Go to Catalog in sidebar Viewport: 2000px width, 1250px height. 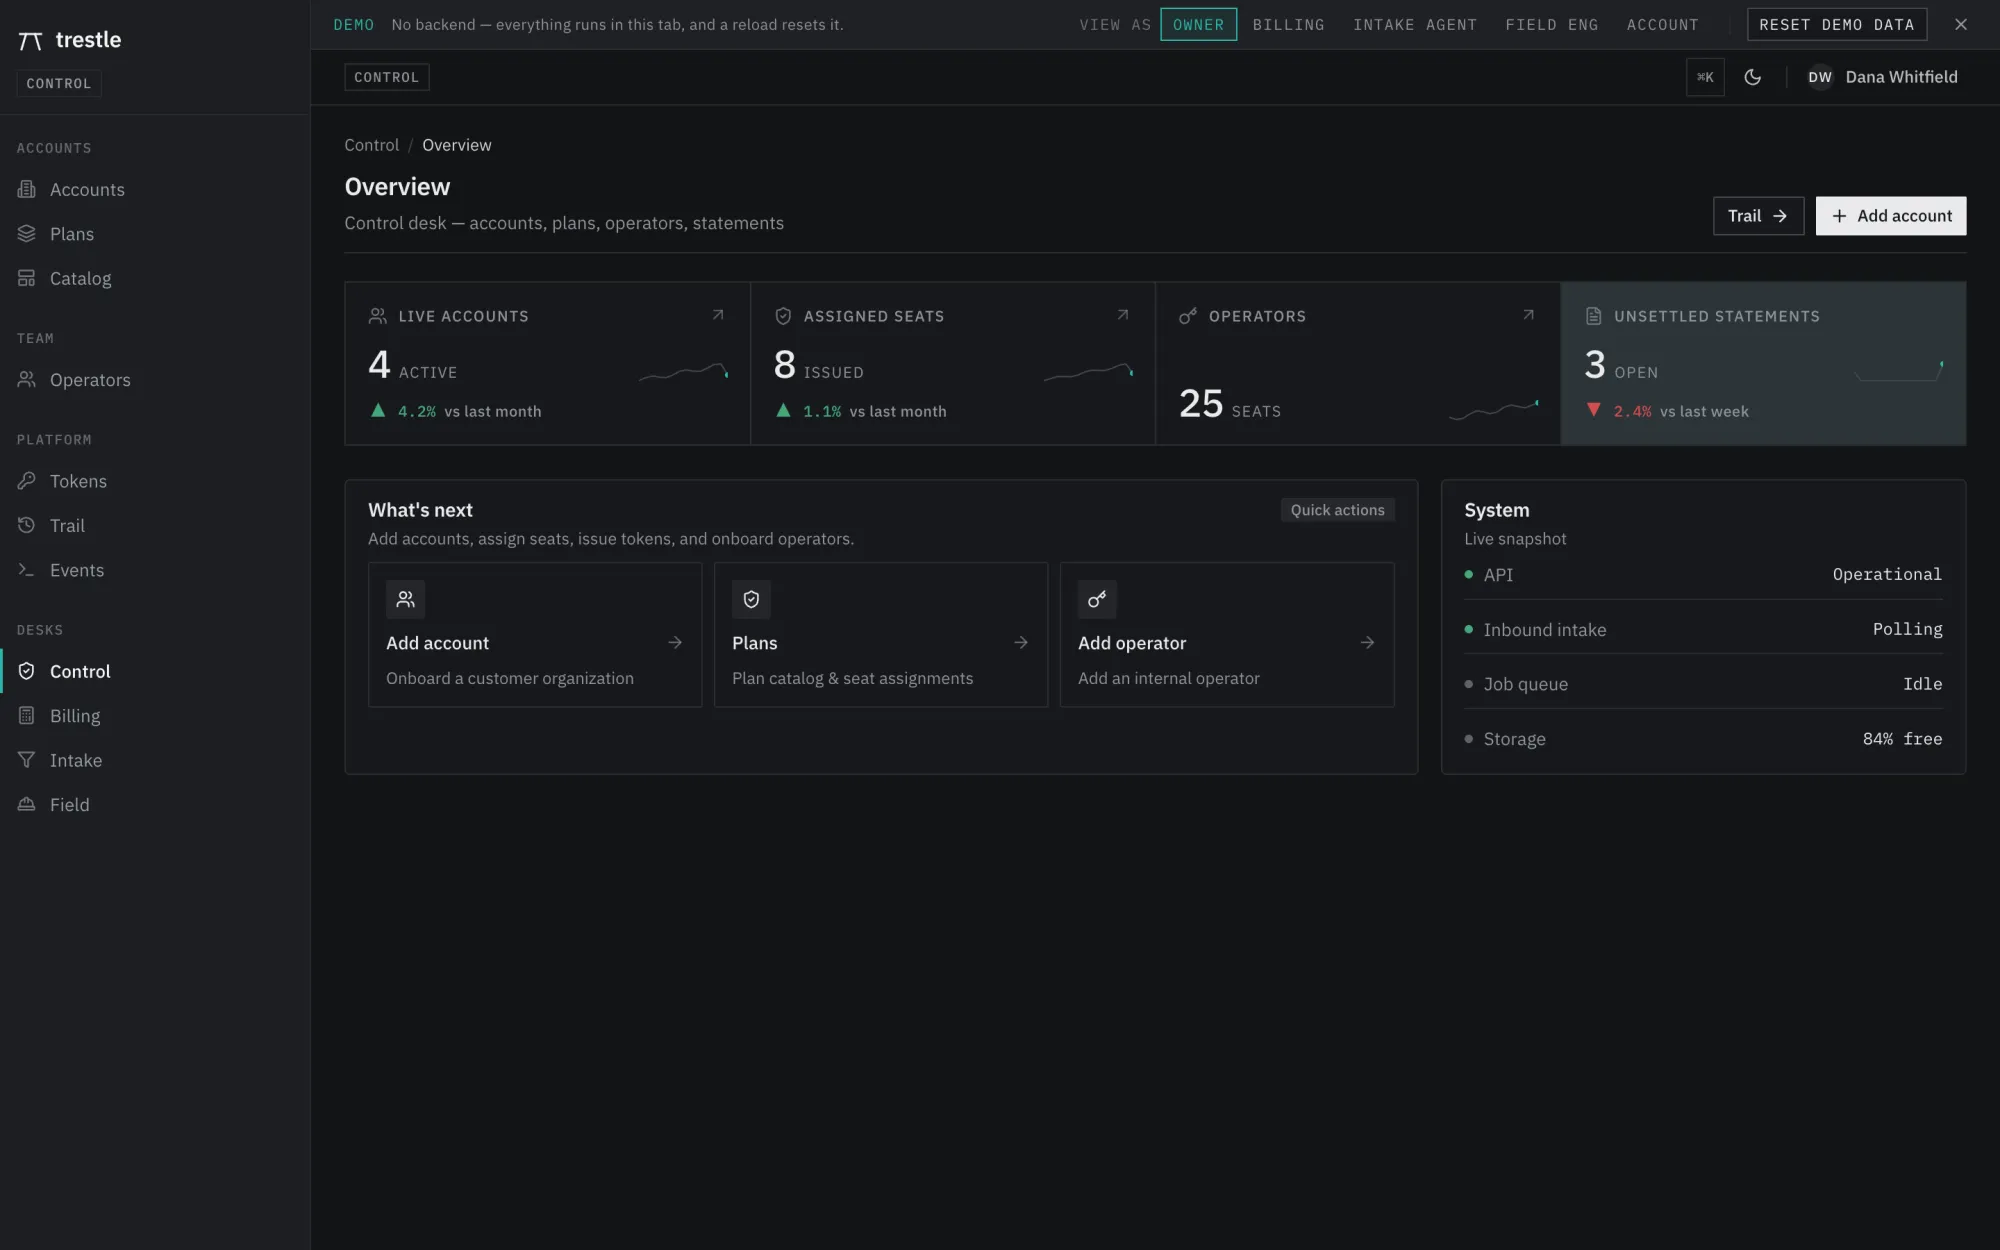pyautogui.click(x=155, y=279)
